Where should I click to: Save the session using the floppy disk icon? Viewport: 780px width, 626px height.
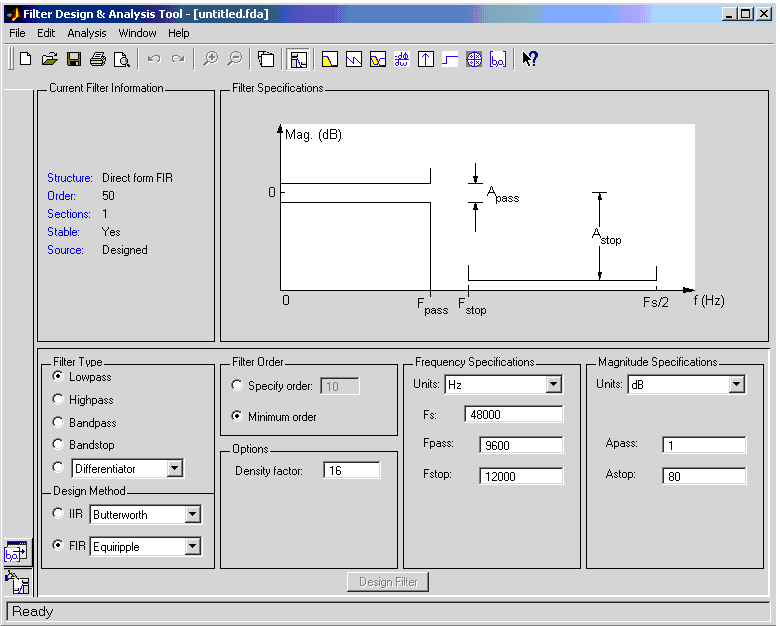click(73, 59)
